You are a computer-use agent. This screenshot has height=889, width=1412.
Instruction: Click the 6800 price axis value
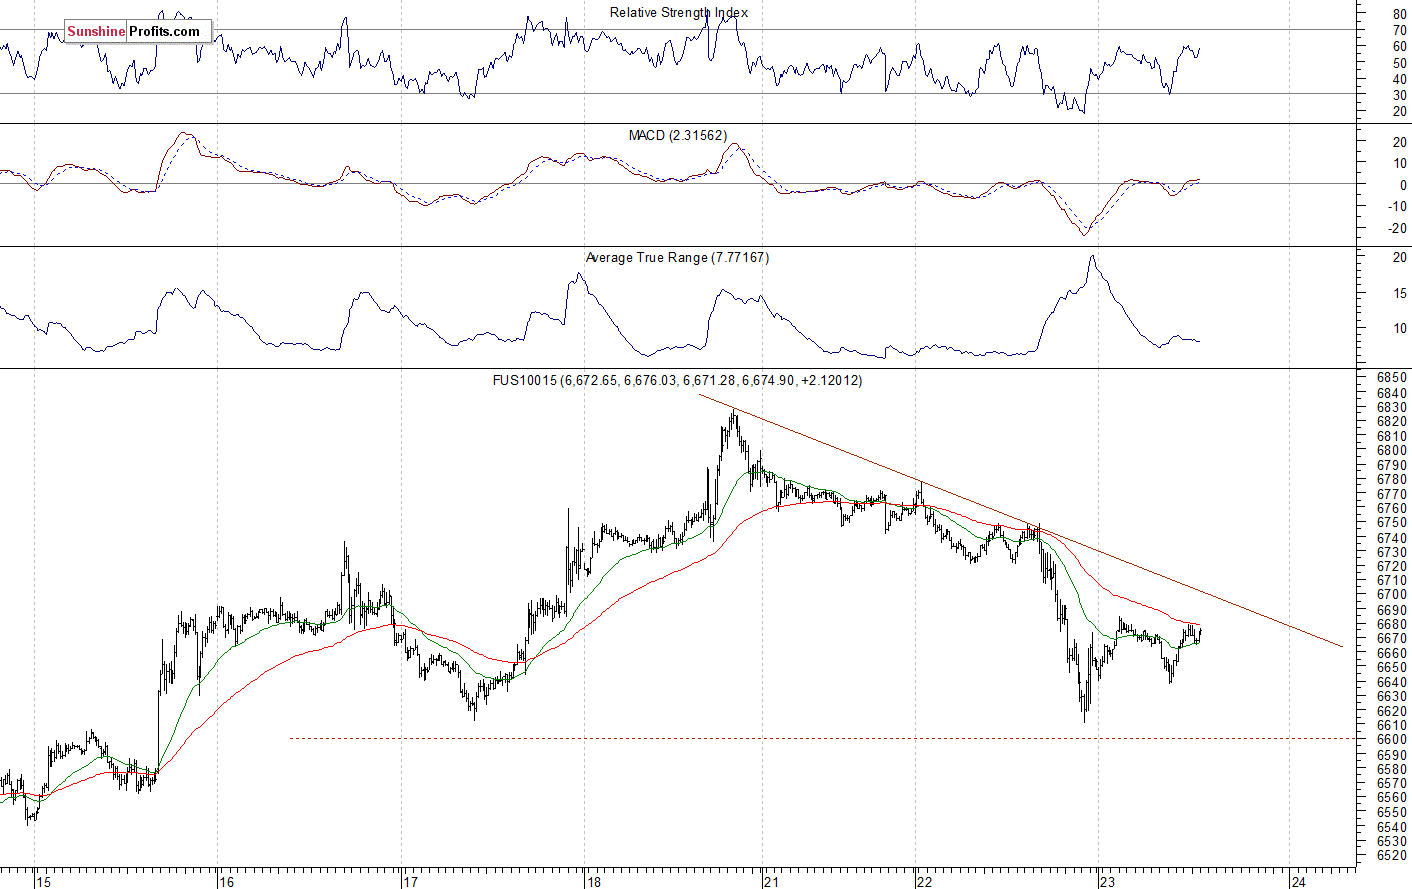coord(1391,450)
